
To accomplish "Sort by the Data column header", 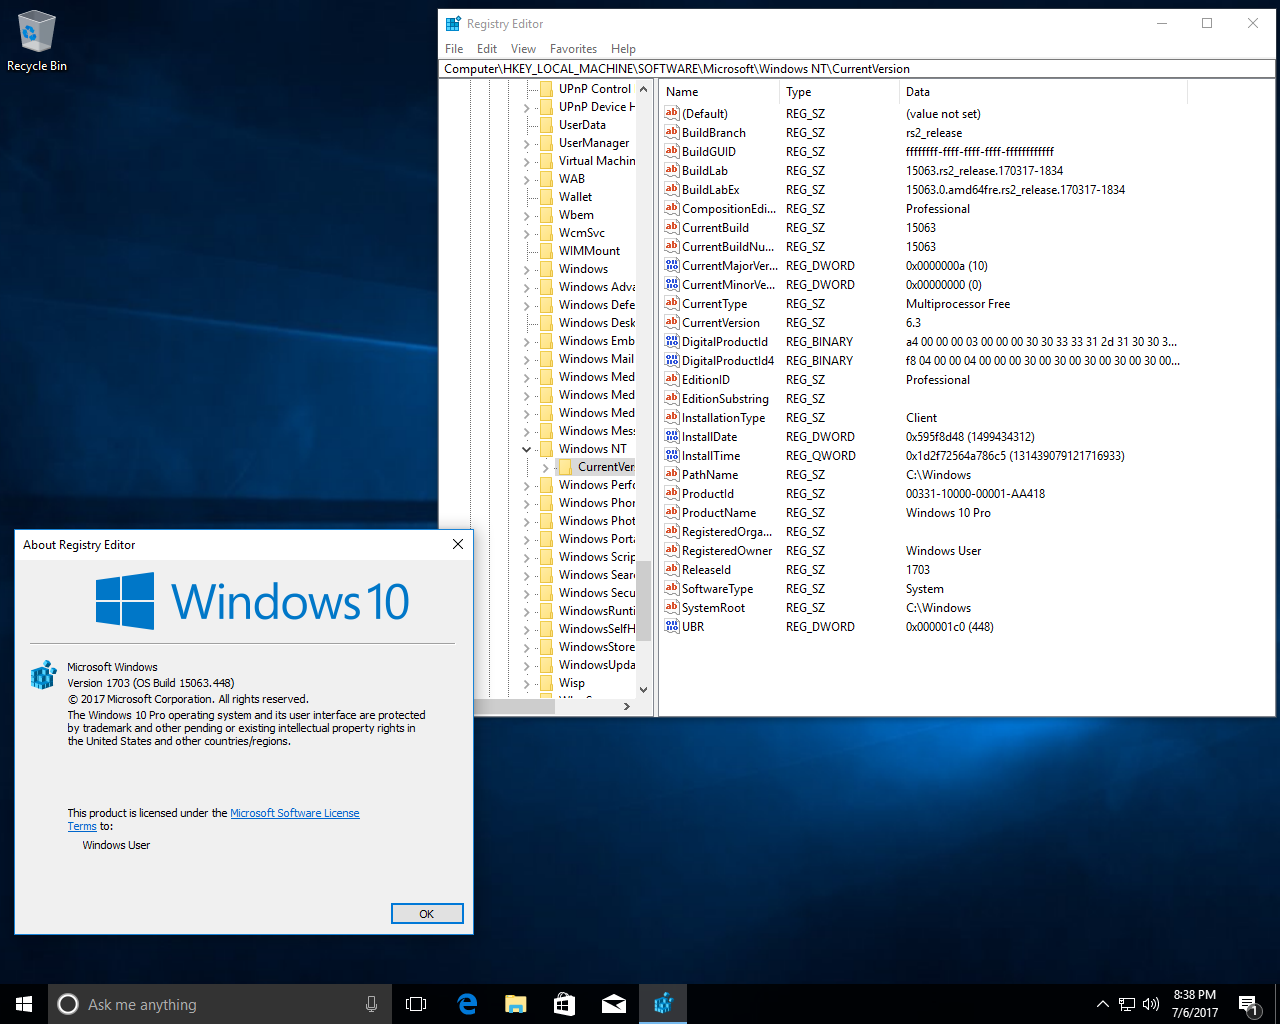I will 1043,91.
